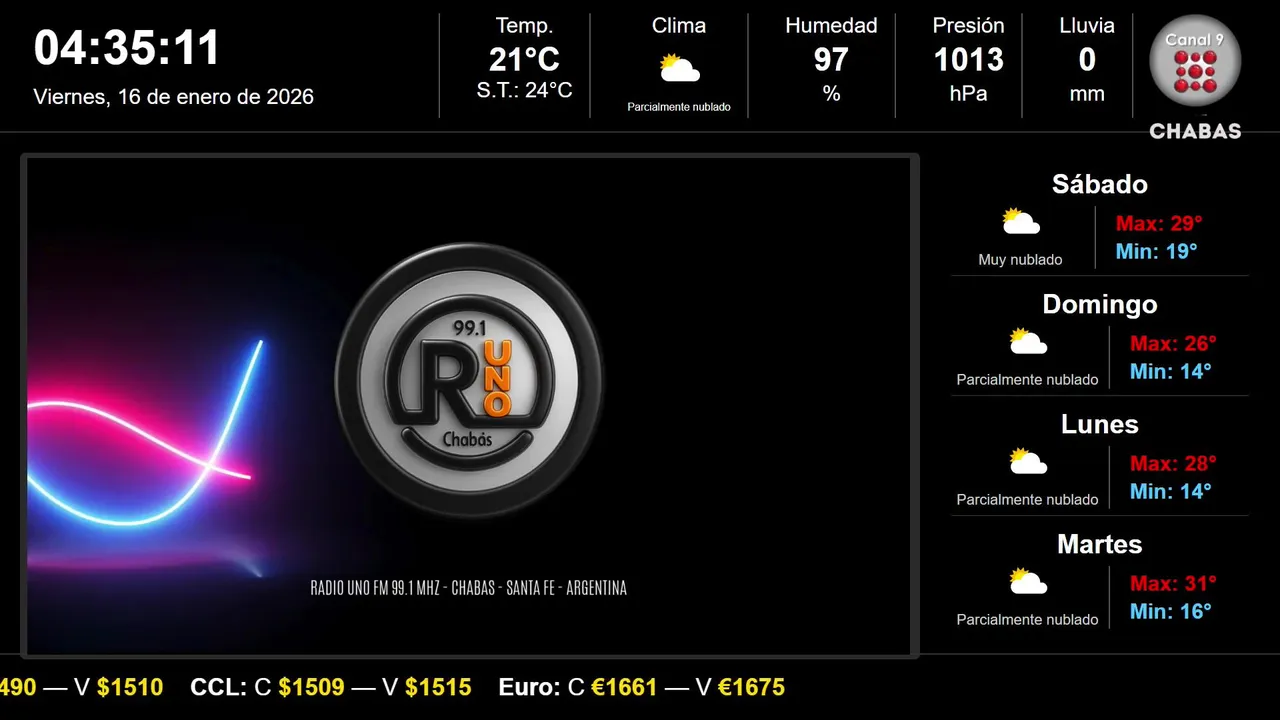Click the rain value 0
The width and height of the screenshot is (1280, 720).
tap(1087, 60)
